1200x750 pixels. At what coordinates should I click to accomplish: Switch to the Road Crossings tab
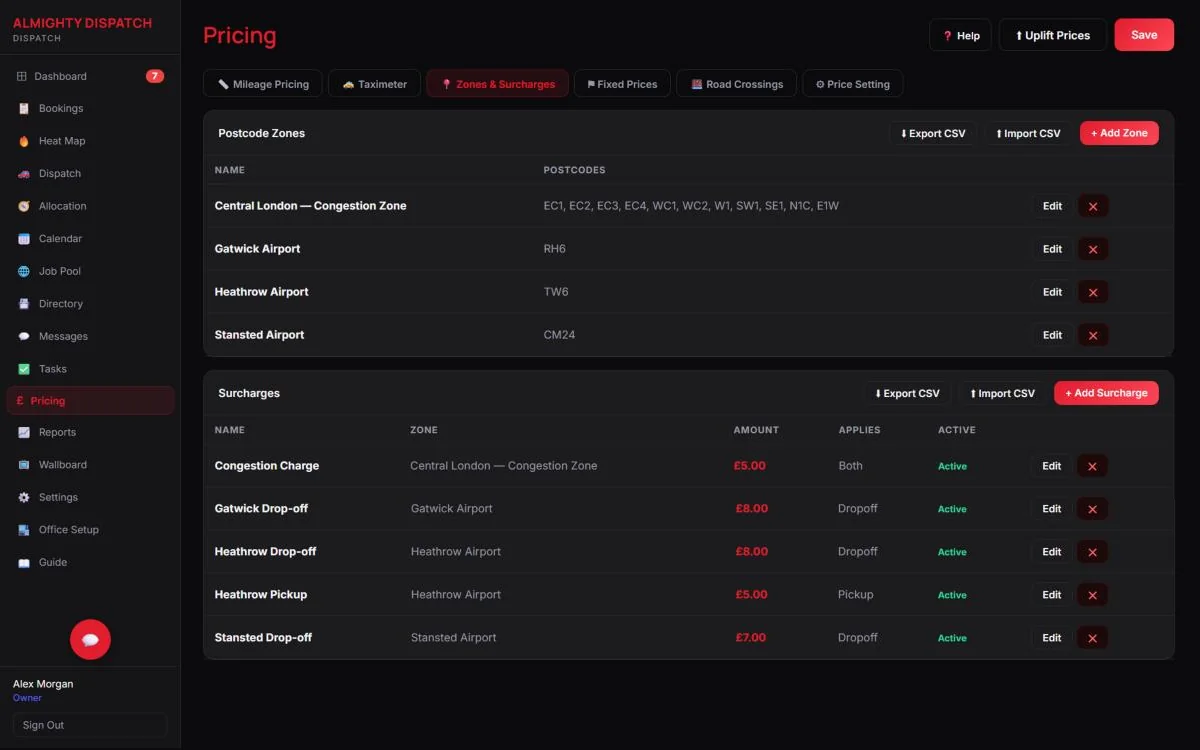pyautogui.click(x=737, y=84)
